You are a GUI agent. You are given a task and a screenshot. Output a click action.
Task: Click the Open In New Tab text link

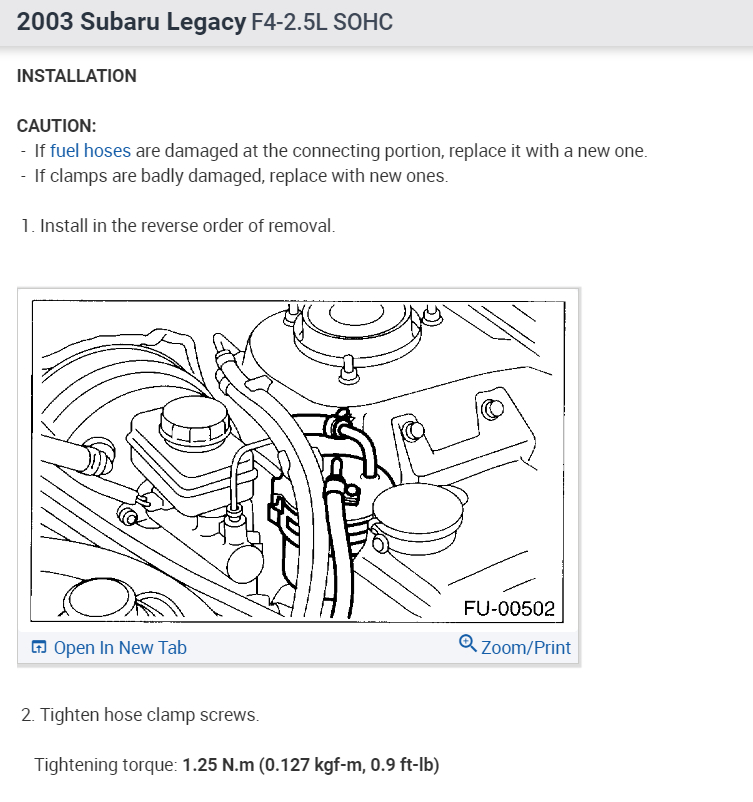[120, 648]
